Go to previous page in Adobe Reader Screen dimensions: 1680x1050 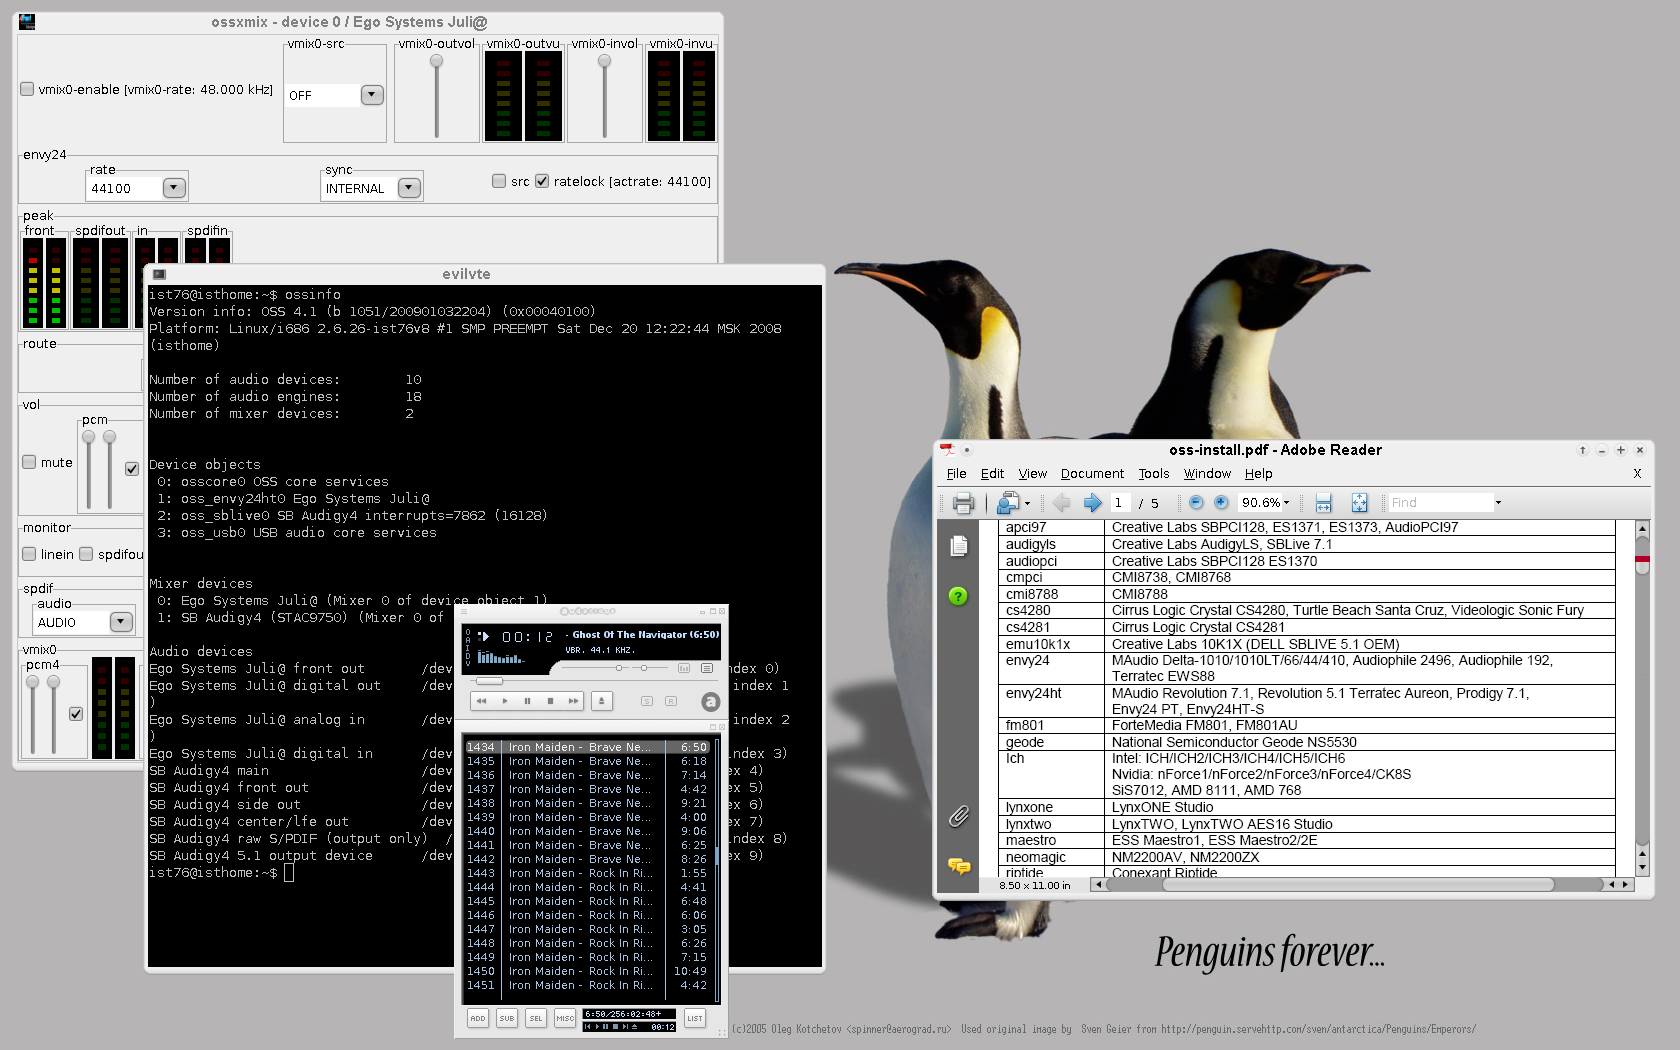click(1062, 503)
